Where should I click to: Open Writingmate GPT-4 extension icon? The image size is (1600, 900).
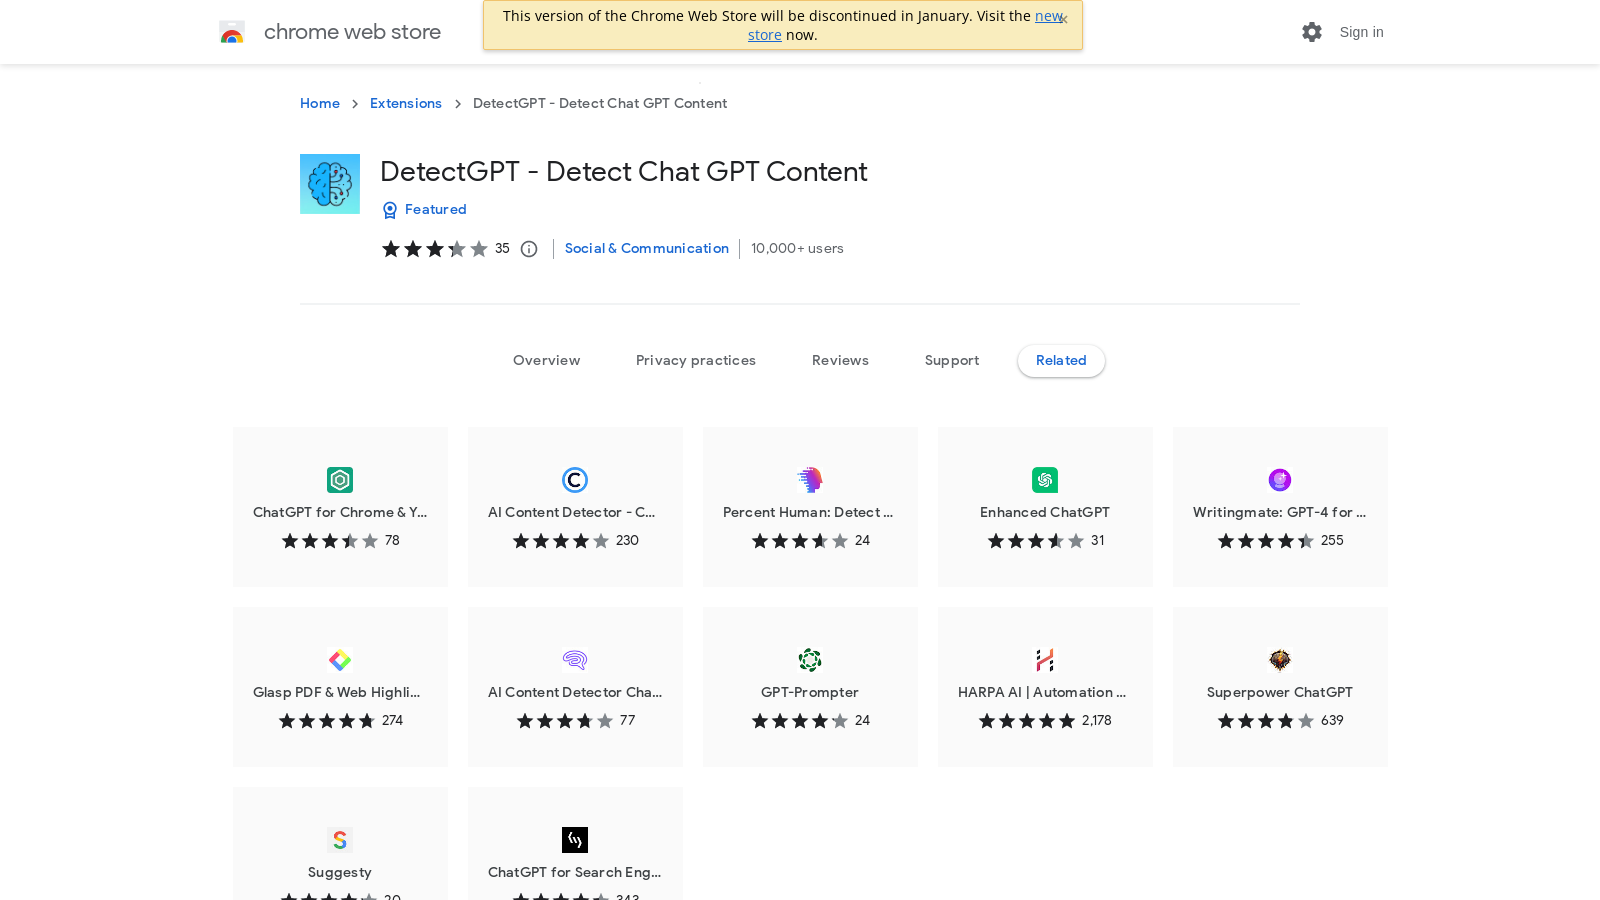[1280, 480]
